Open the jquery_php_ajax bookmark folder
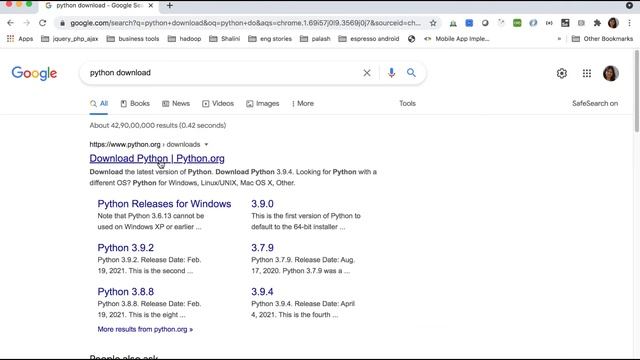Viewport: 640px width, 360px height. [x=70, y=39]
